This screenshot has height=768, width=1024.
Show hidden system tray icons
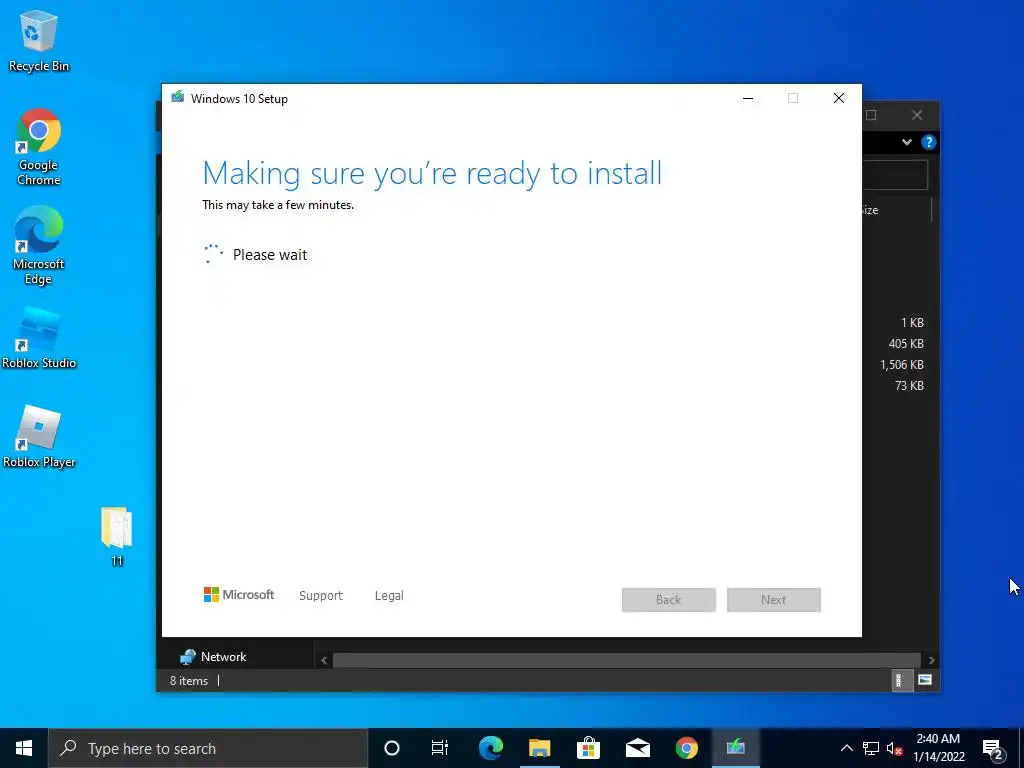point(846,748)
